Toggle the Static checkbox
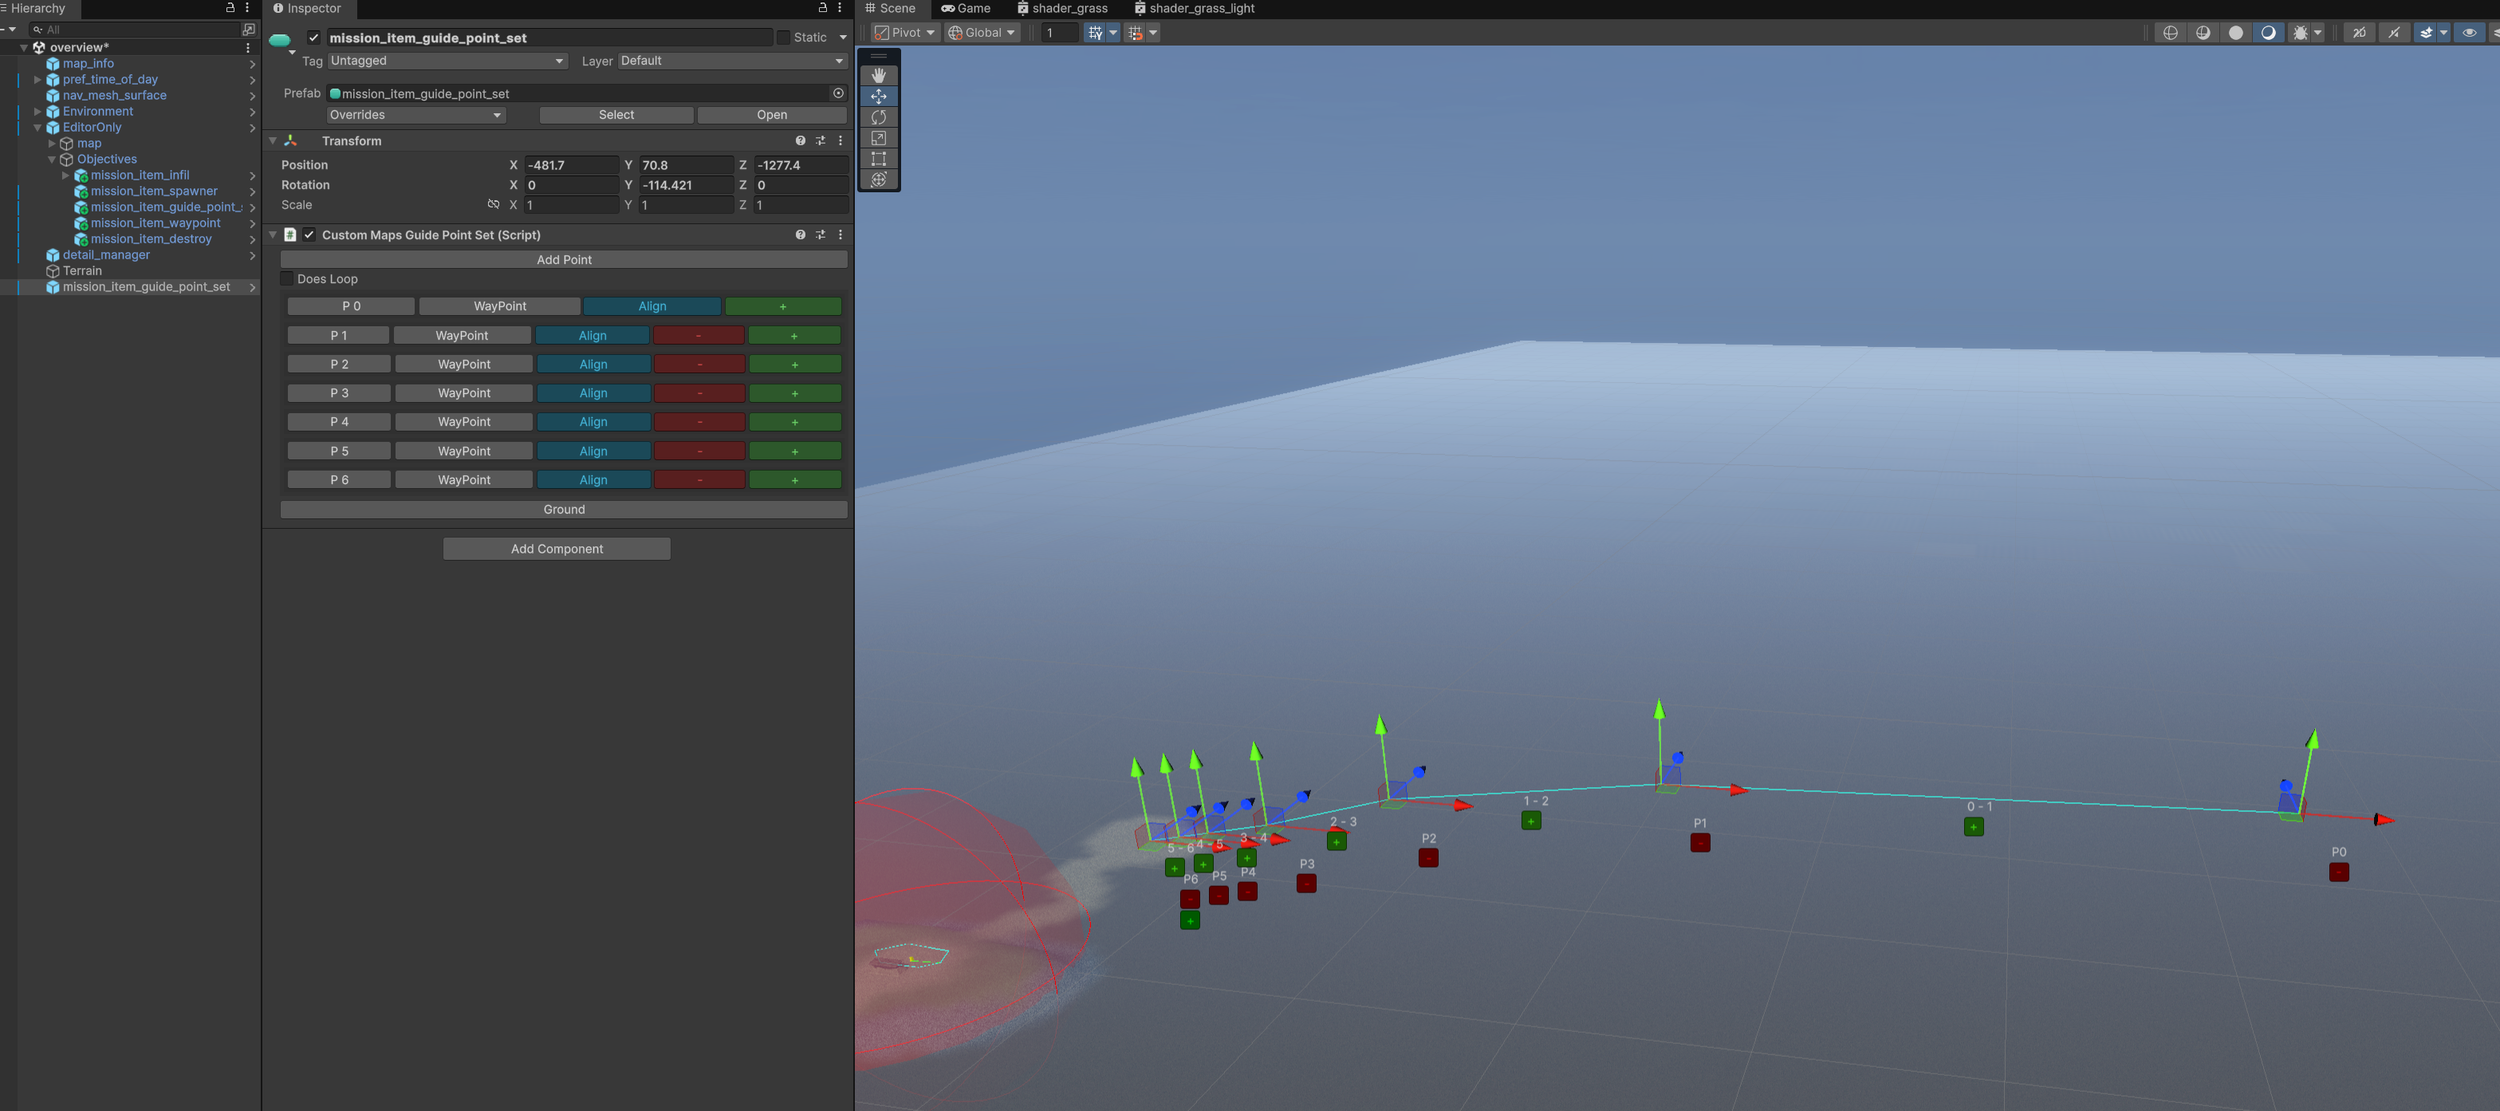Viewport: 2500px width, 1111px height. point(783,38)
